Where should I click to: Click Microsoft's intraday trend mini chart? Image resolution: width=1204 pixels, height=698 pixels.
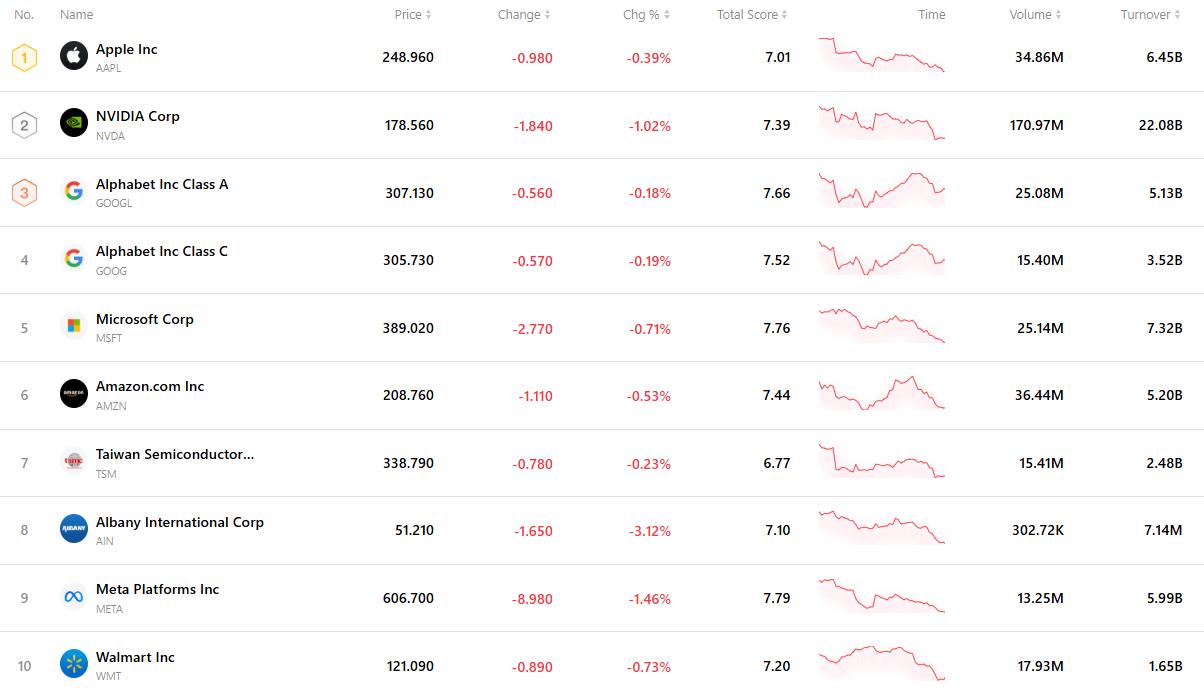coord(881,326)
